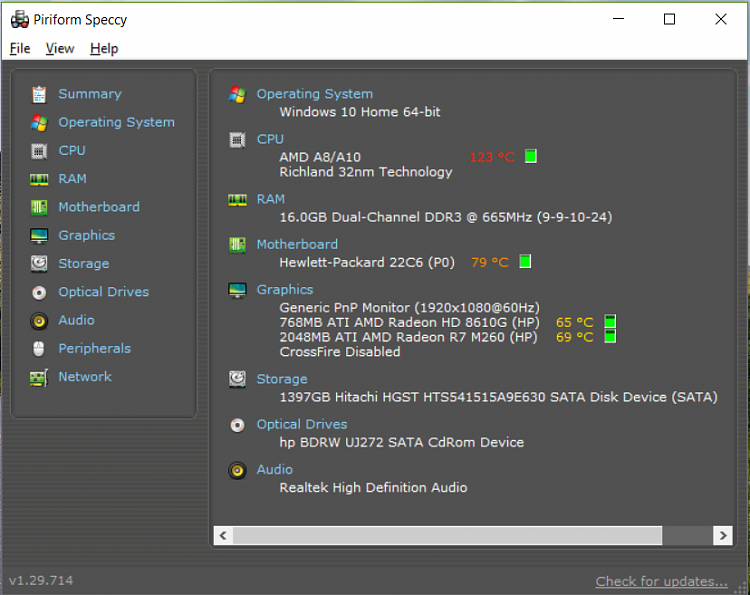Select Motherboard in the sidebar
The image size is (750, 595).
pyautogui.click(x=99, y=207)
